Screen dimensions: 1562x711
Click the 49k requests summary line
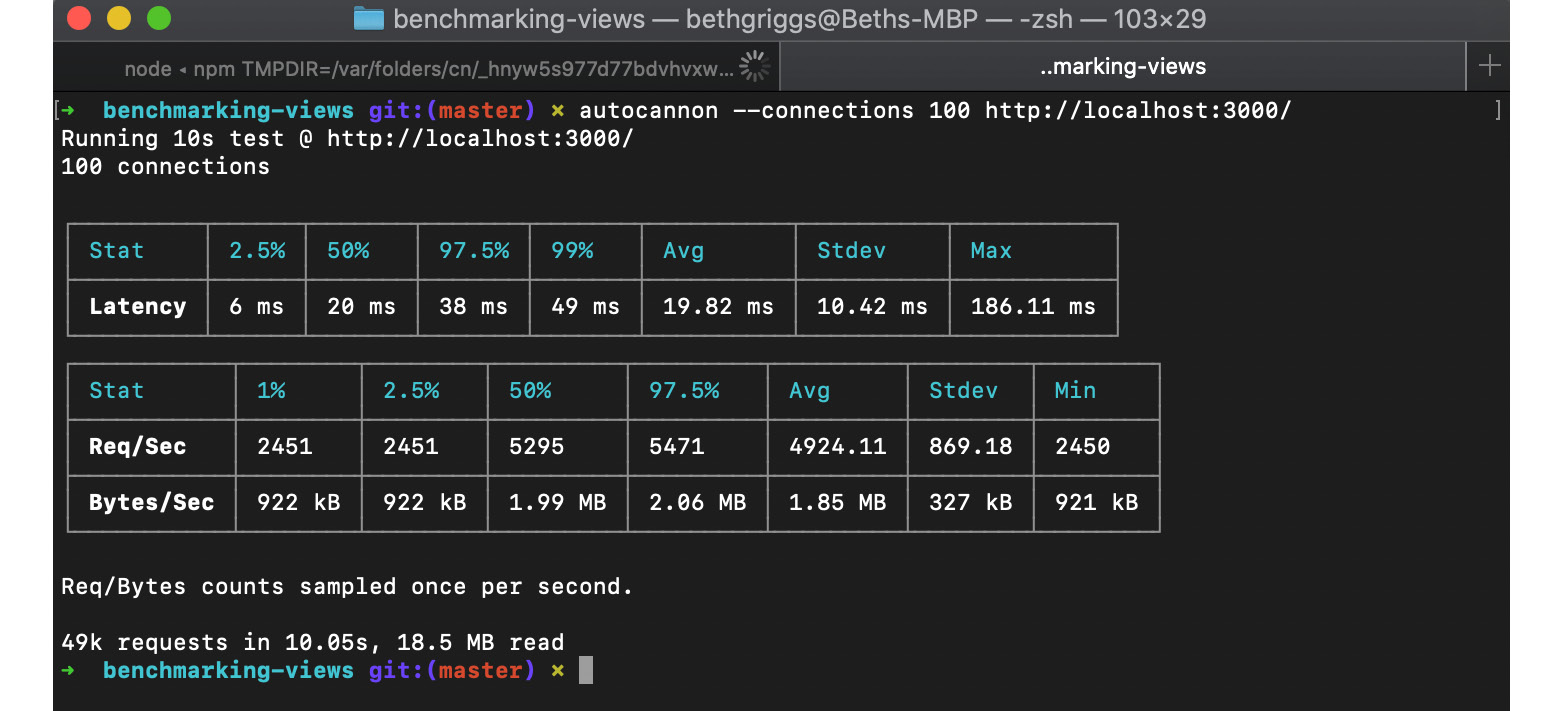pyautogui.click(x=313, y=642)
